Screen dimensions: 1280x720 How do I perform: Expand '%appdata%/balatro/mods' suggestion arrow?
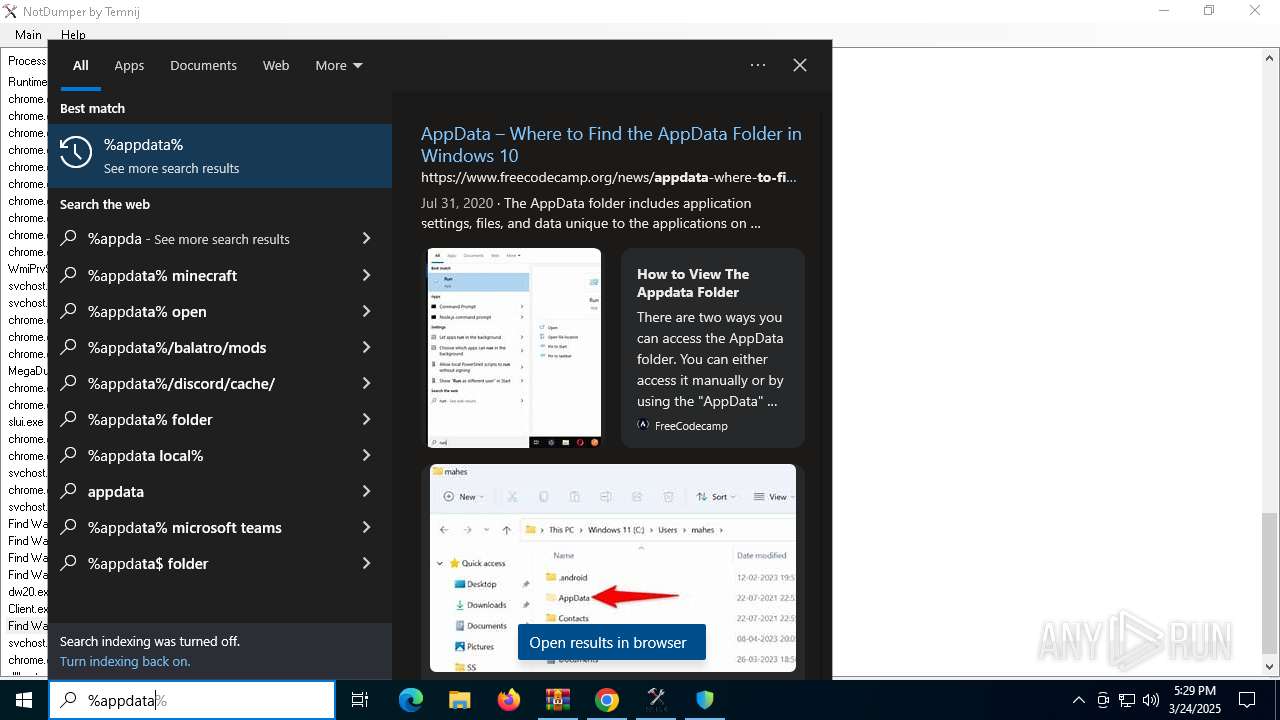(x=366, y=347)
